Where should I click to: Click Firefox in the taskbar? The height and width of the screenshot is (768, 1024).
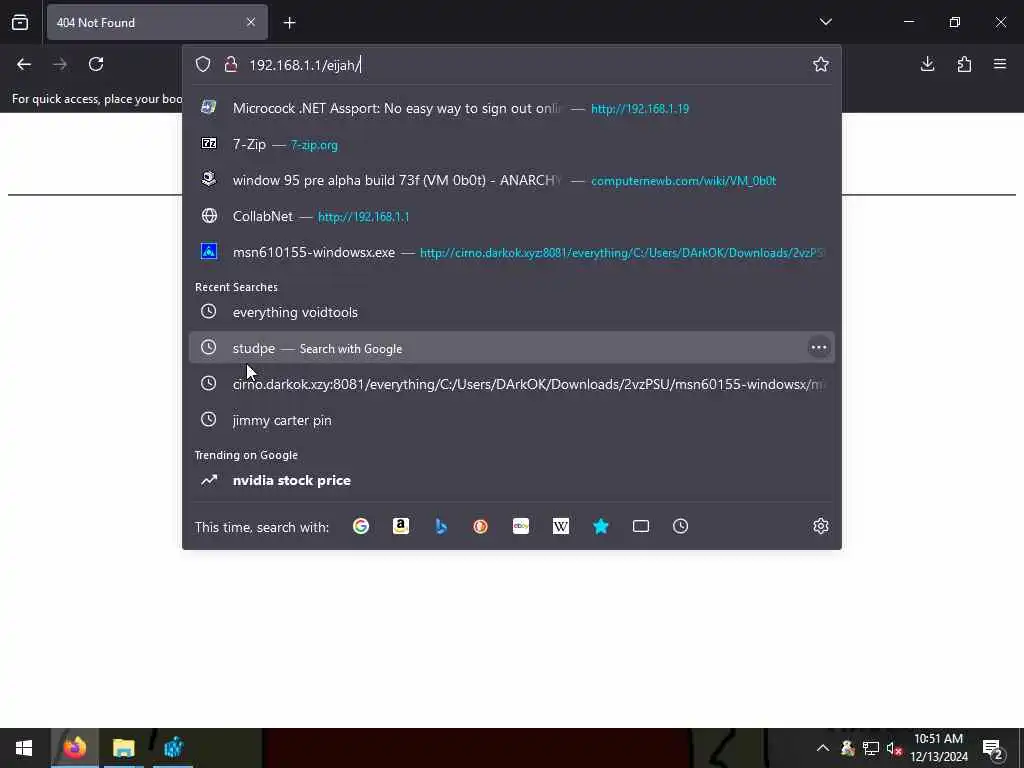pyautogui.click(x=74, y=748)
